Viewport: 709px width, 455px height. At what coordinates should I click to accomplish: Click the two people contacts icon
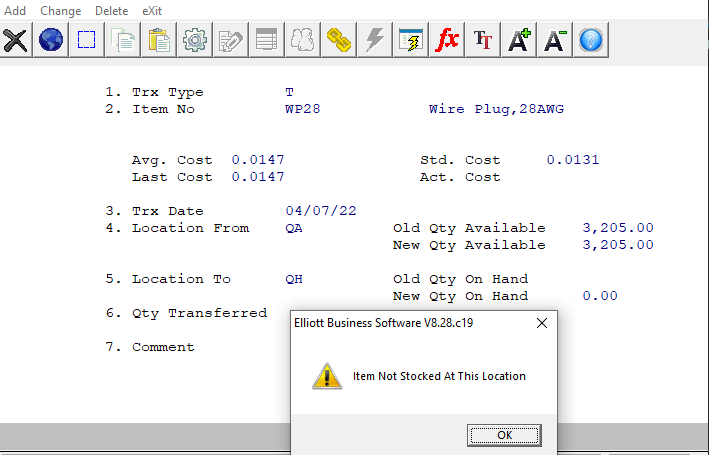coord(303,40)
